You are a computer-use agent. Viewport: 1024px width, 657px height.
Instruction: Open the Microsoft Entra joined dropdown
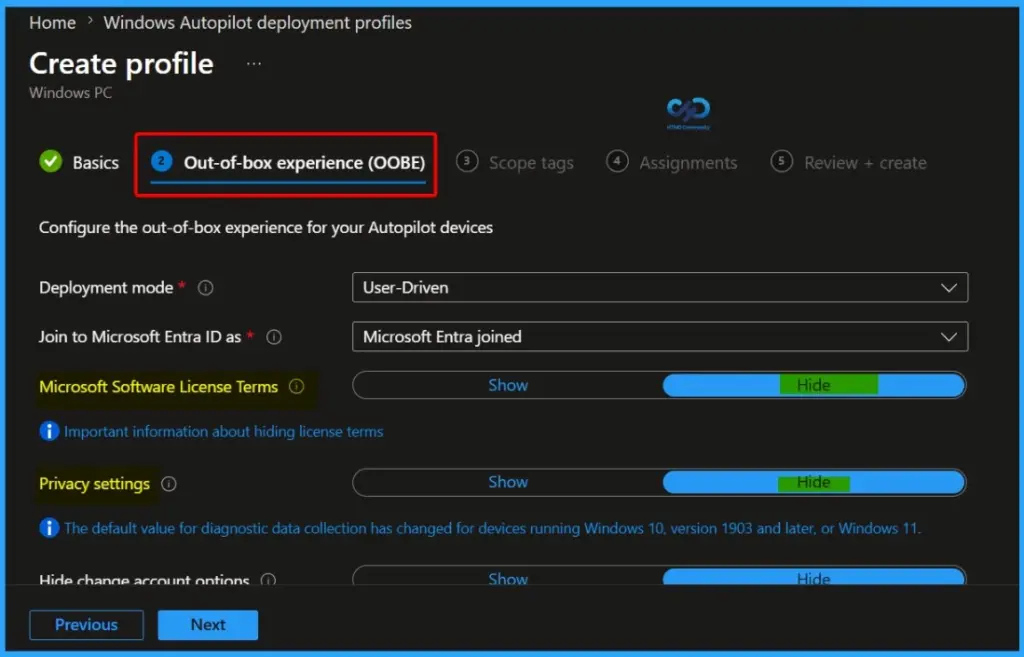pyautogui.click(x=660, y=337)
